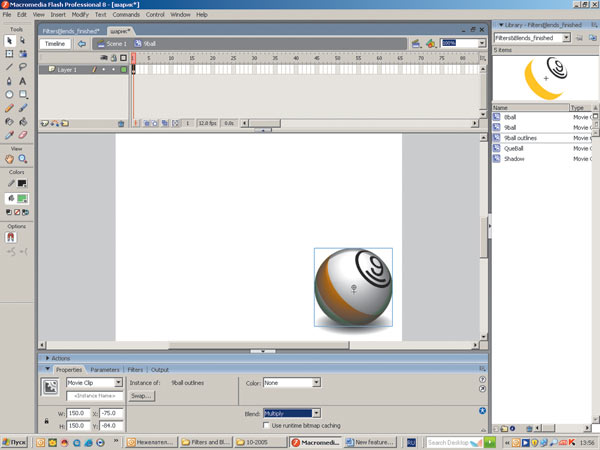Image resolution: width=600 pixels, height=450 pixels.
Task: Toggle outline mode square for Layer 1
Action: [123, 70]
